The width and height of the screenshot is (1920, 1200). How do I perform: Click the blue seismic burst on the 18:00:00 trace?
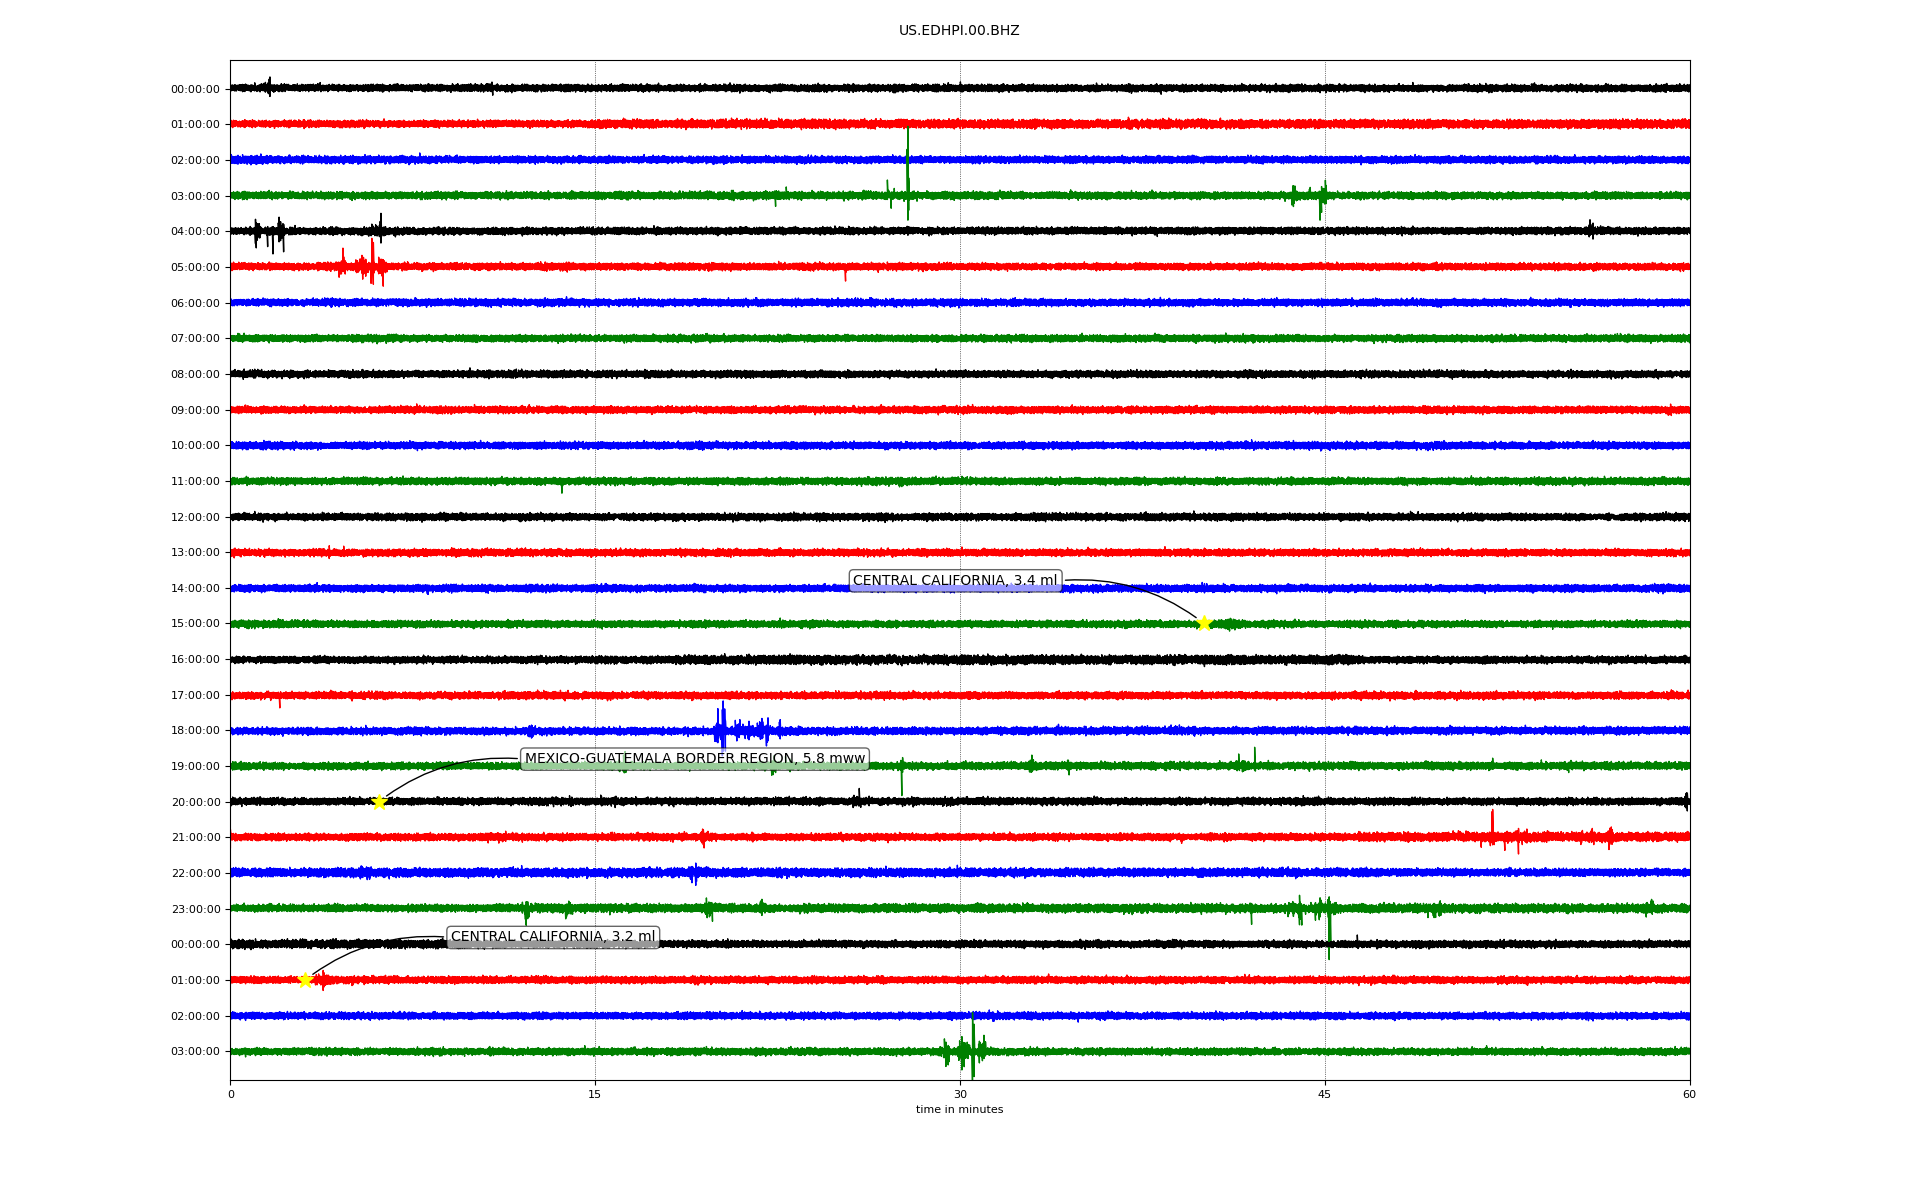[723, 728]
